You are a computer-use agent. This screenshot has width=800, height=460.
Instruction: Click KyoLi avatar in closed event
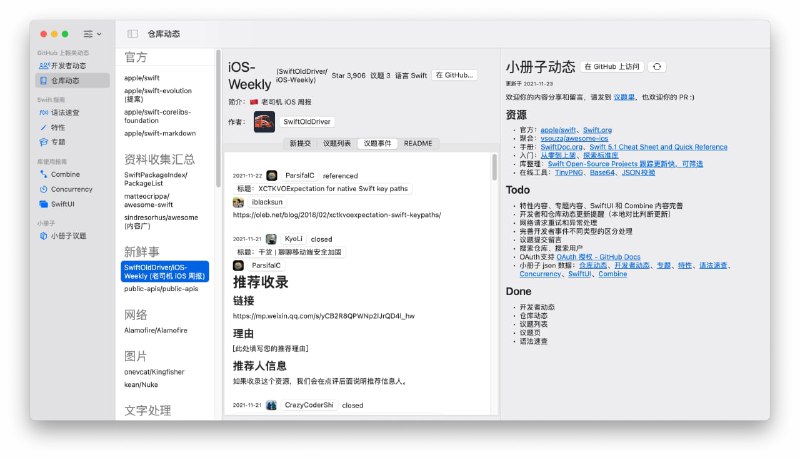click(x=271, y=239)
